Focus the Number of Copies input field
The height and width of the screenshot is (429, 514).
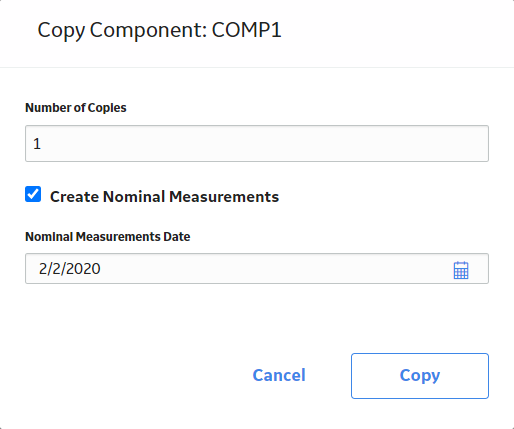[x=257, y=144]
